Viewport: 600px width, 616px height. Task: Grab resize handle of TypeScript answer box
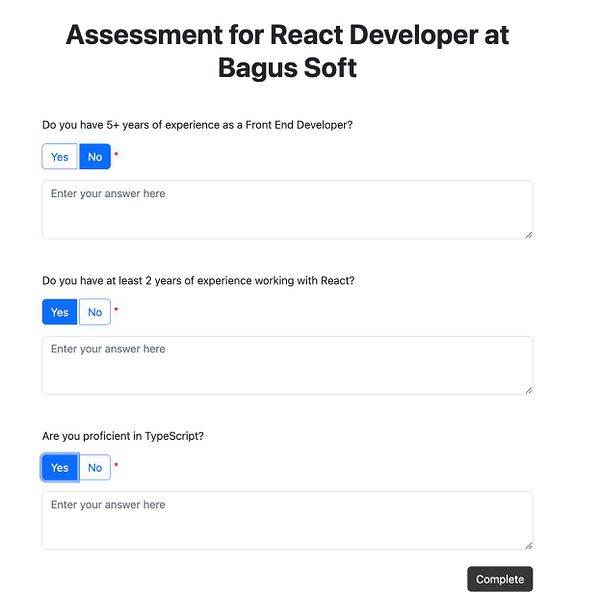[529, 546]
